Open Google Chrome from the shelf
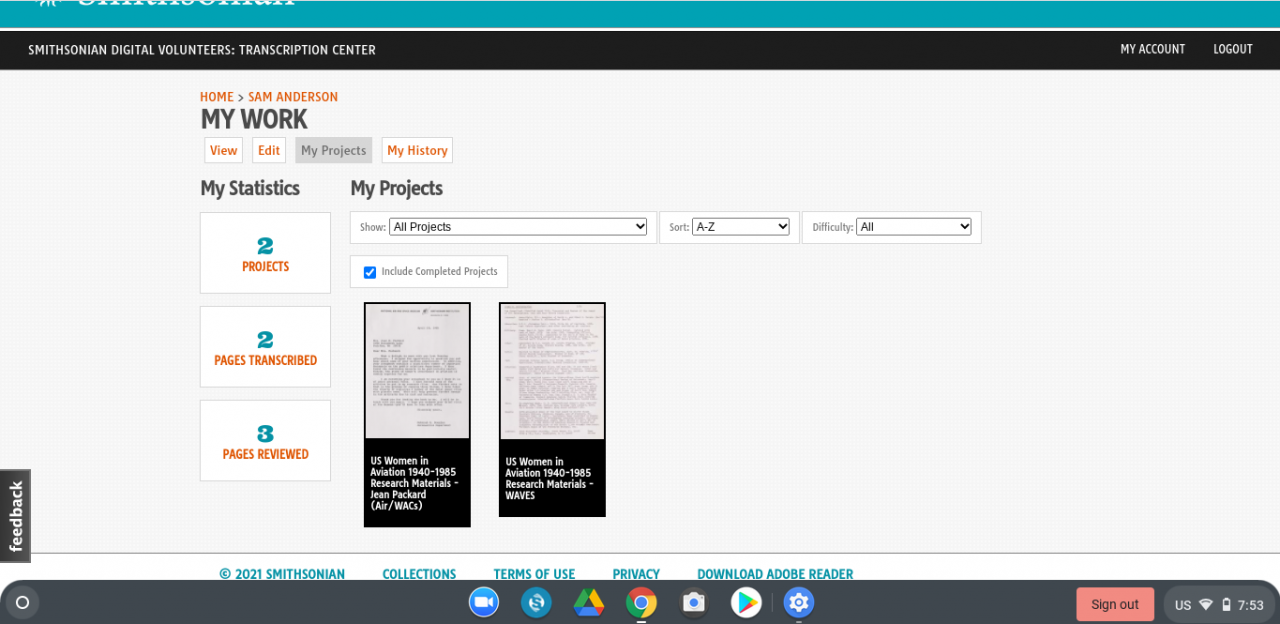1280x624 pixels. [x=641, y=602]
